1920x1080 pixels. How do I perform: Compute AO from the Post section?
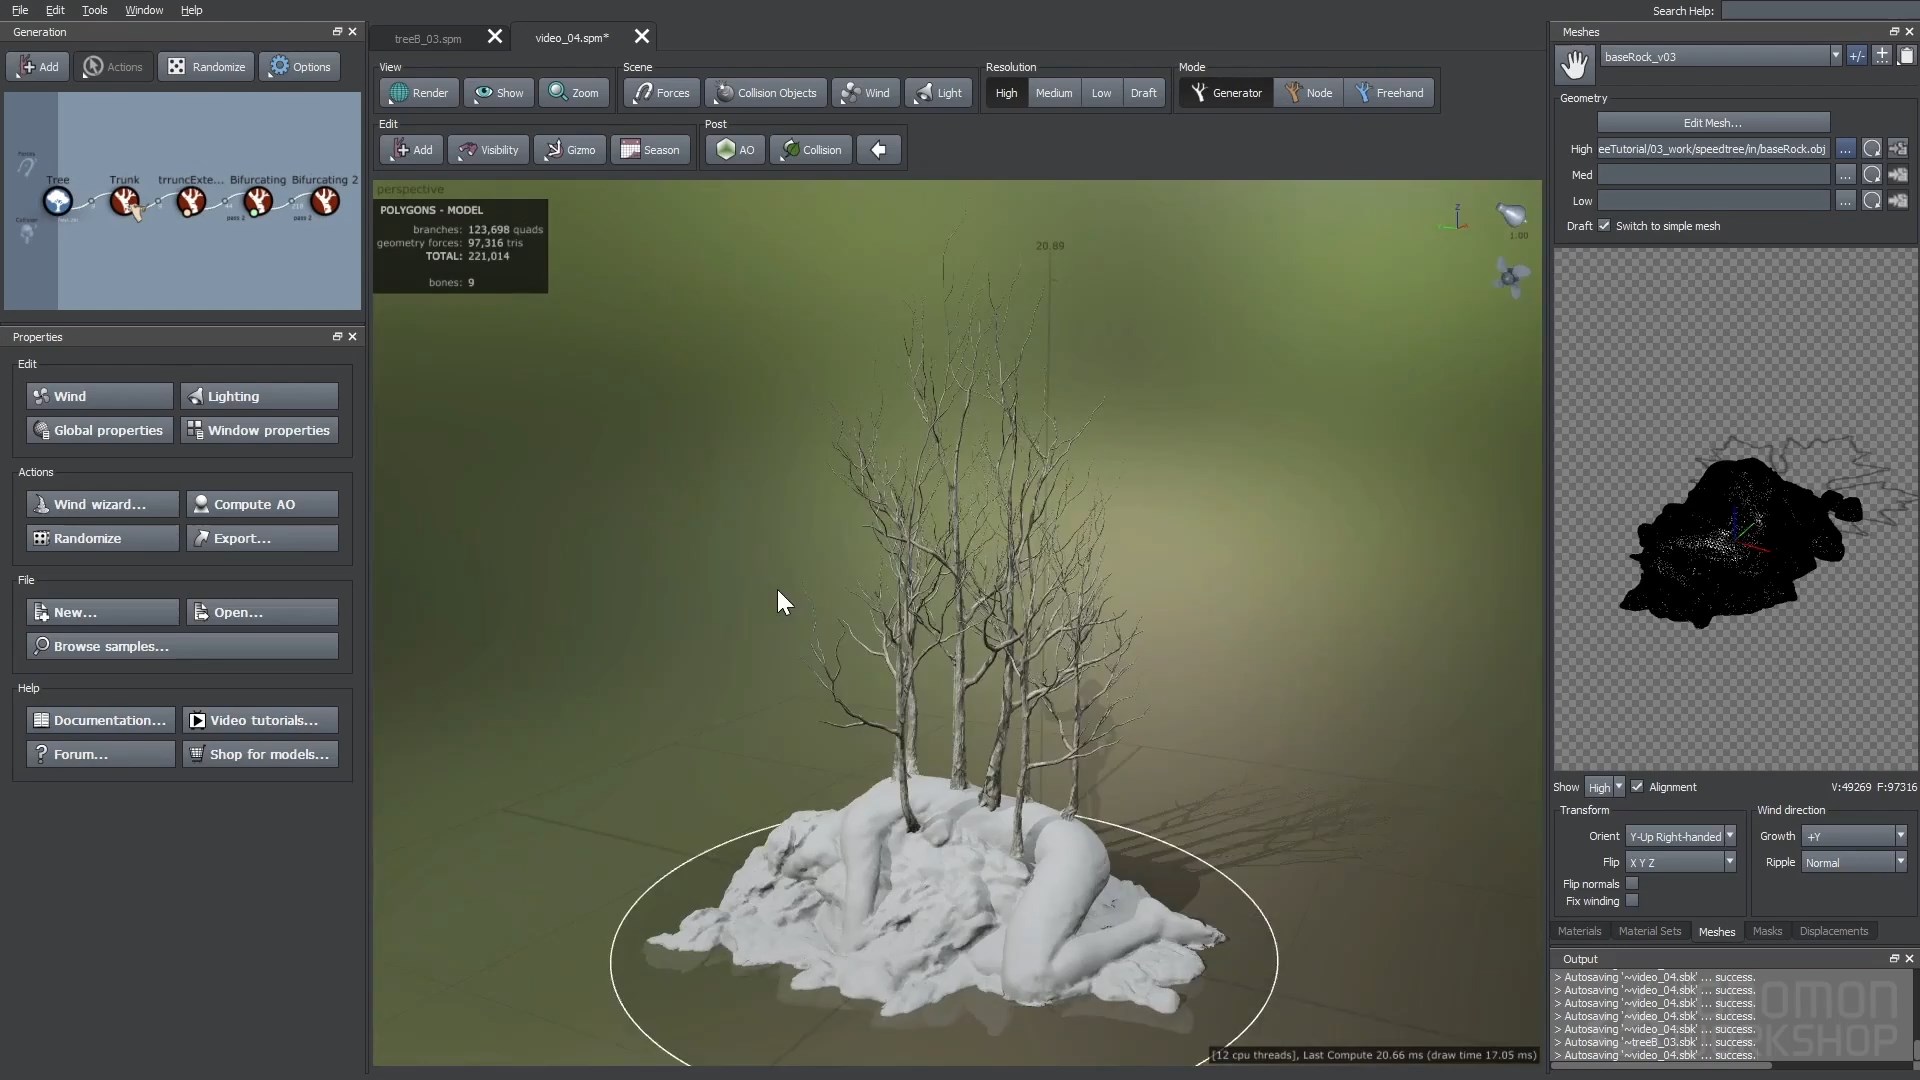[734, 149]
